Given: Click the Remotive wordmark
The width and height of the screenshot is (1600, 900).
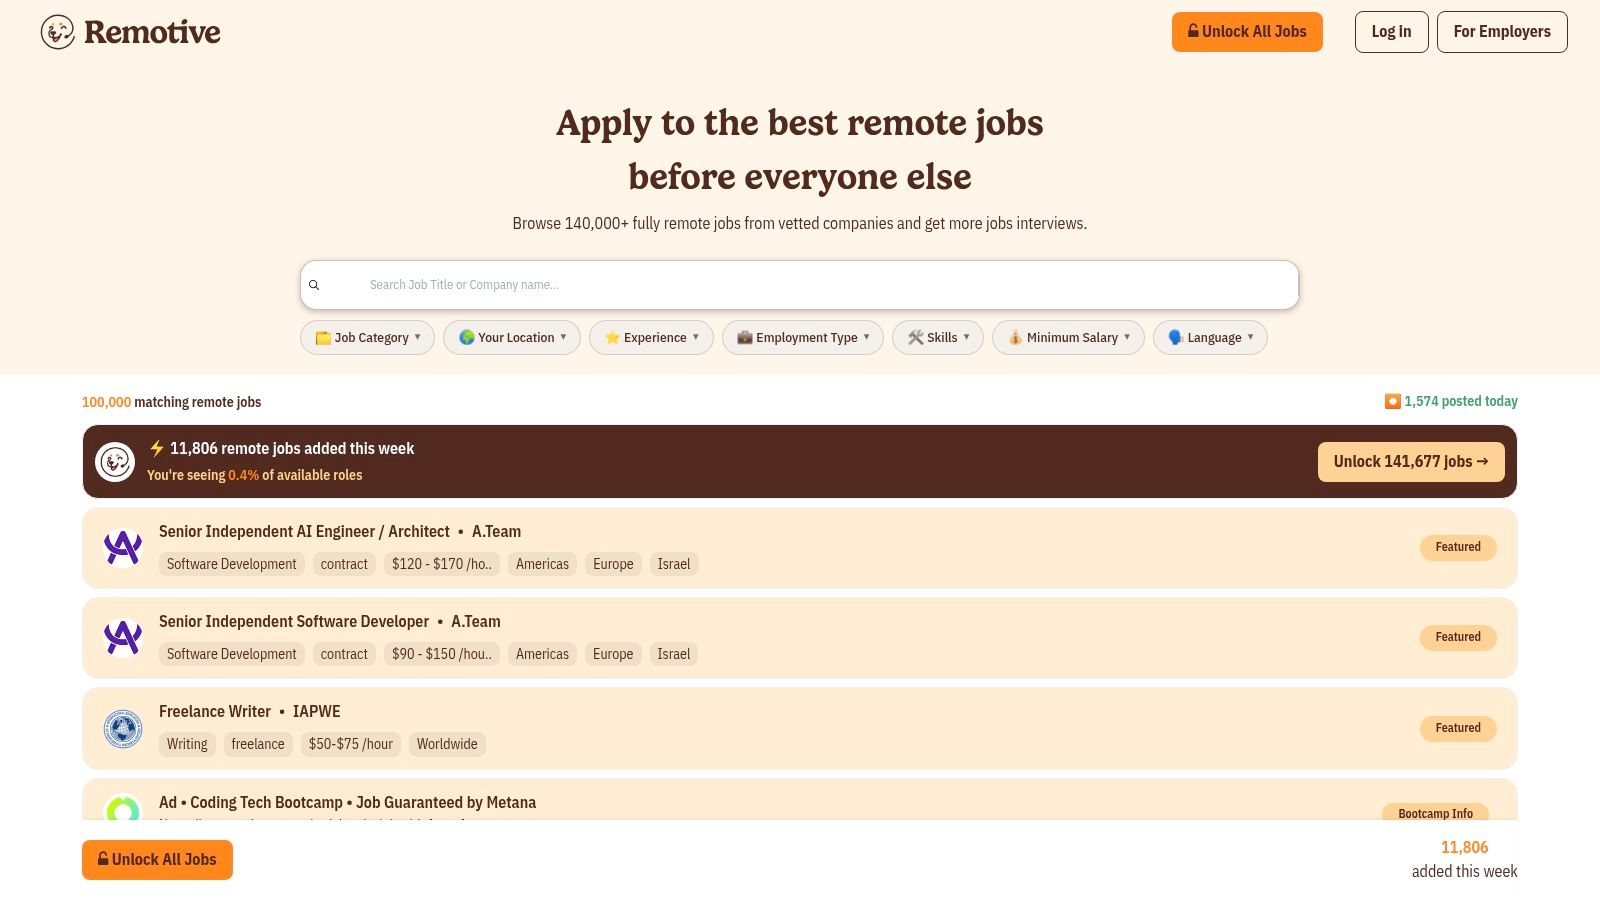Looking at the screenshot, I should coord(152,32).
